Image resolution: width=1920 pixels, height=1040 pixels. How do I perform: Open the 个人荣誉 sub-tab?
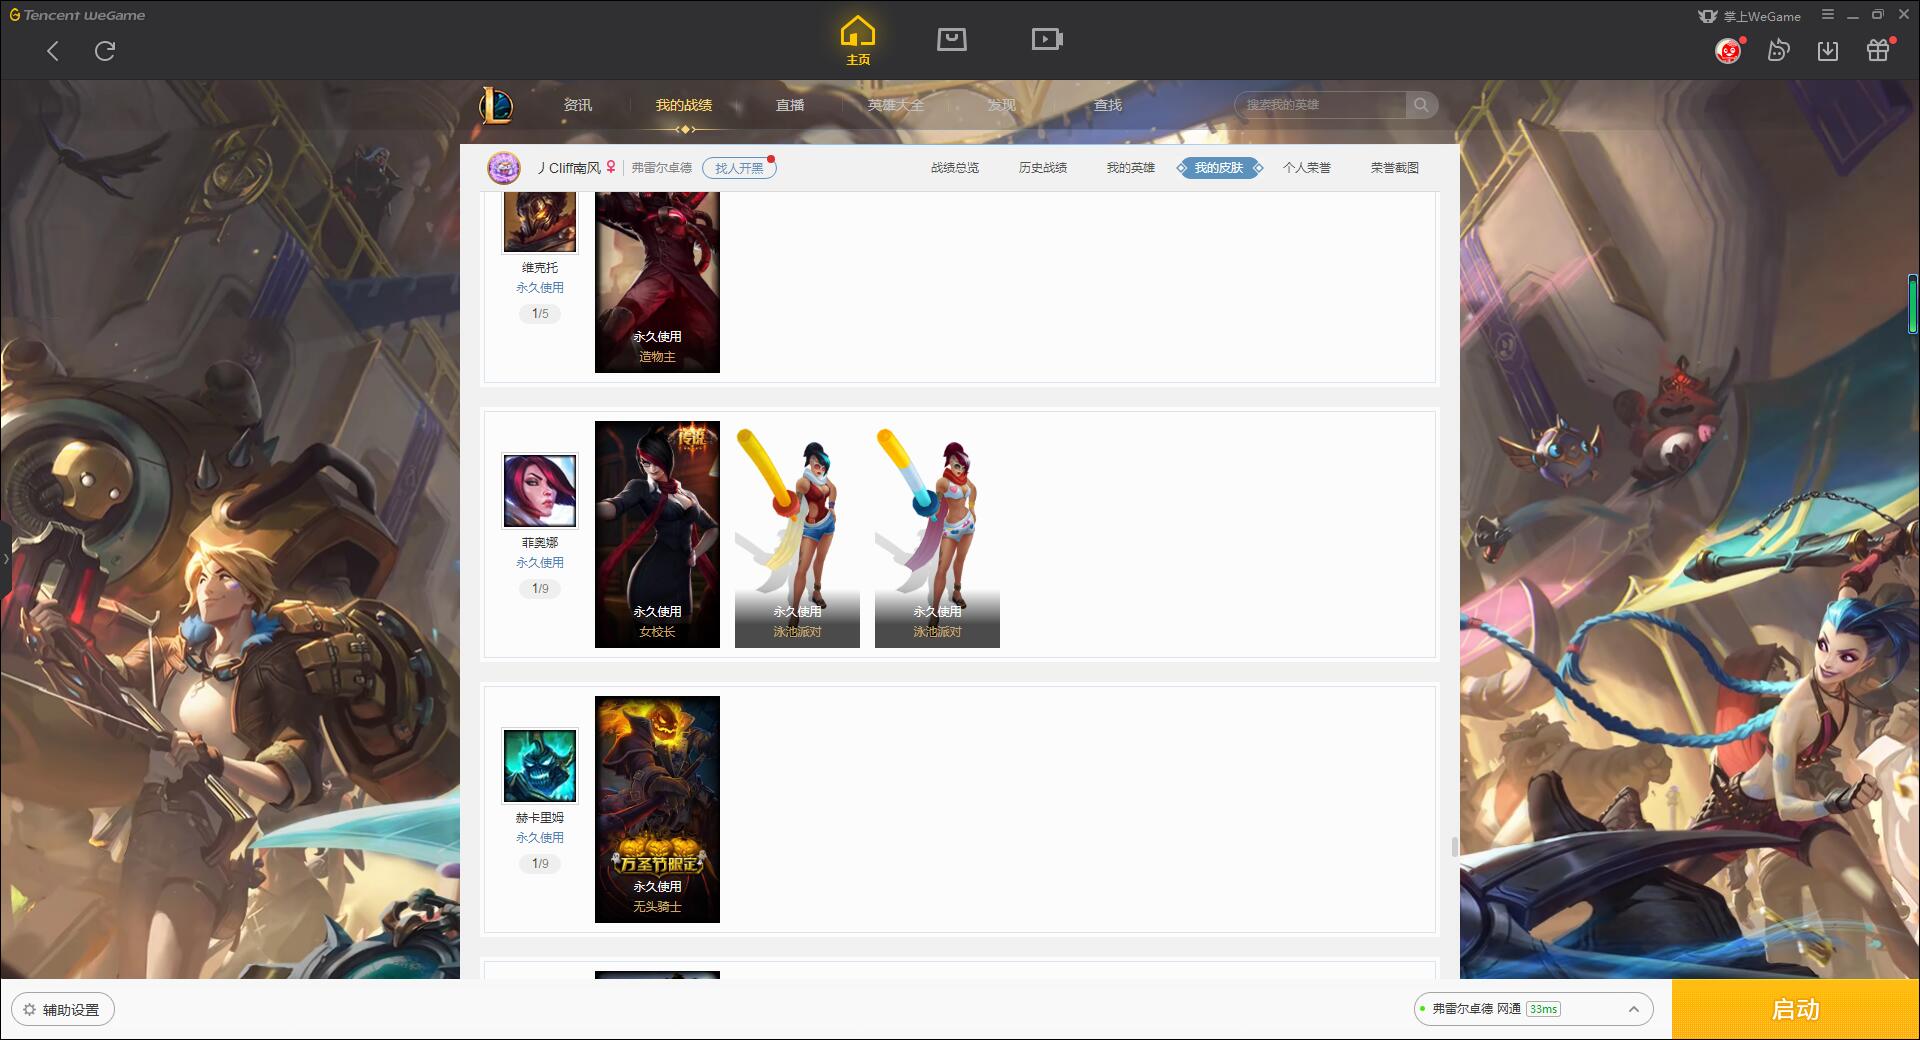tap(1307, 168)
